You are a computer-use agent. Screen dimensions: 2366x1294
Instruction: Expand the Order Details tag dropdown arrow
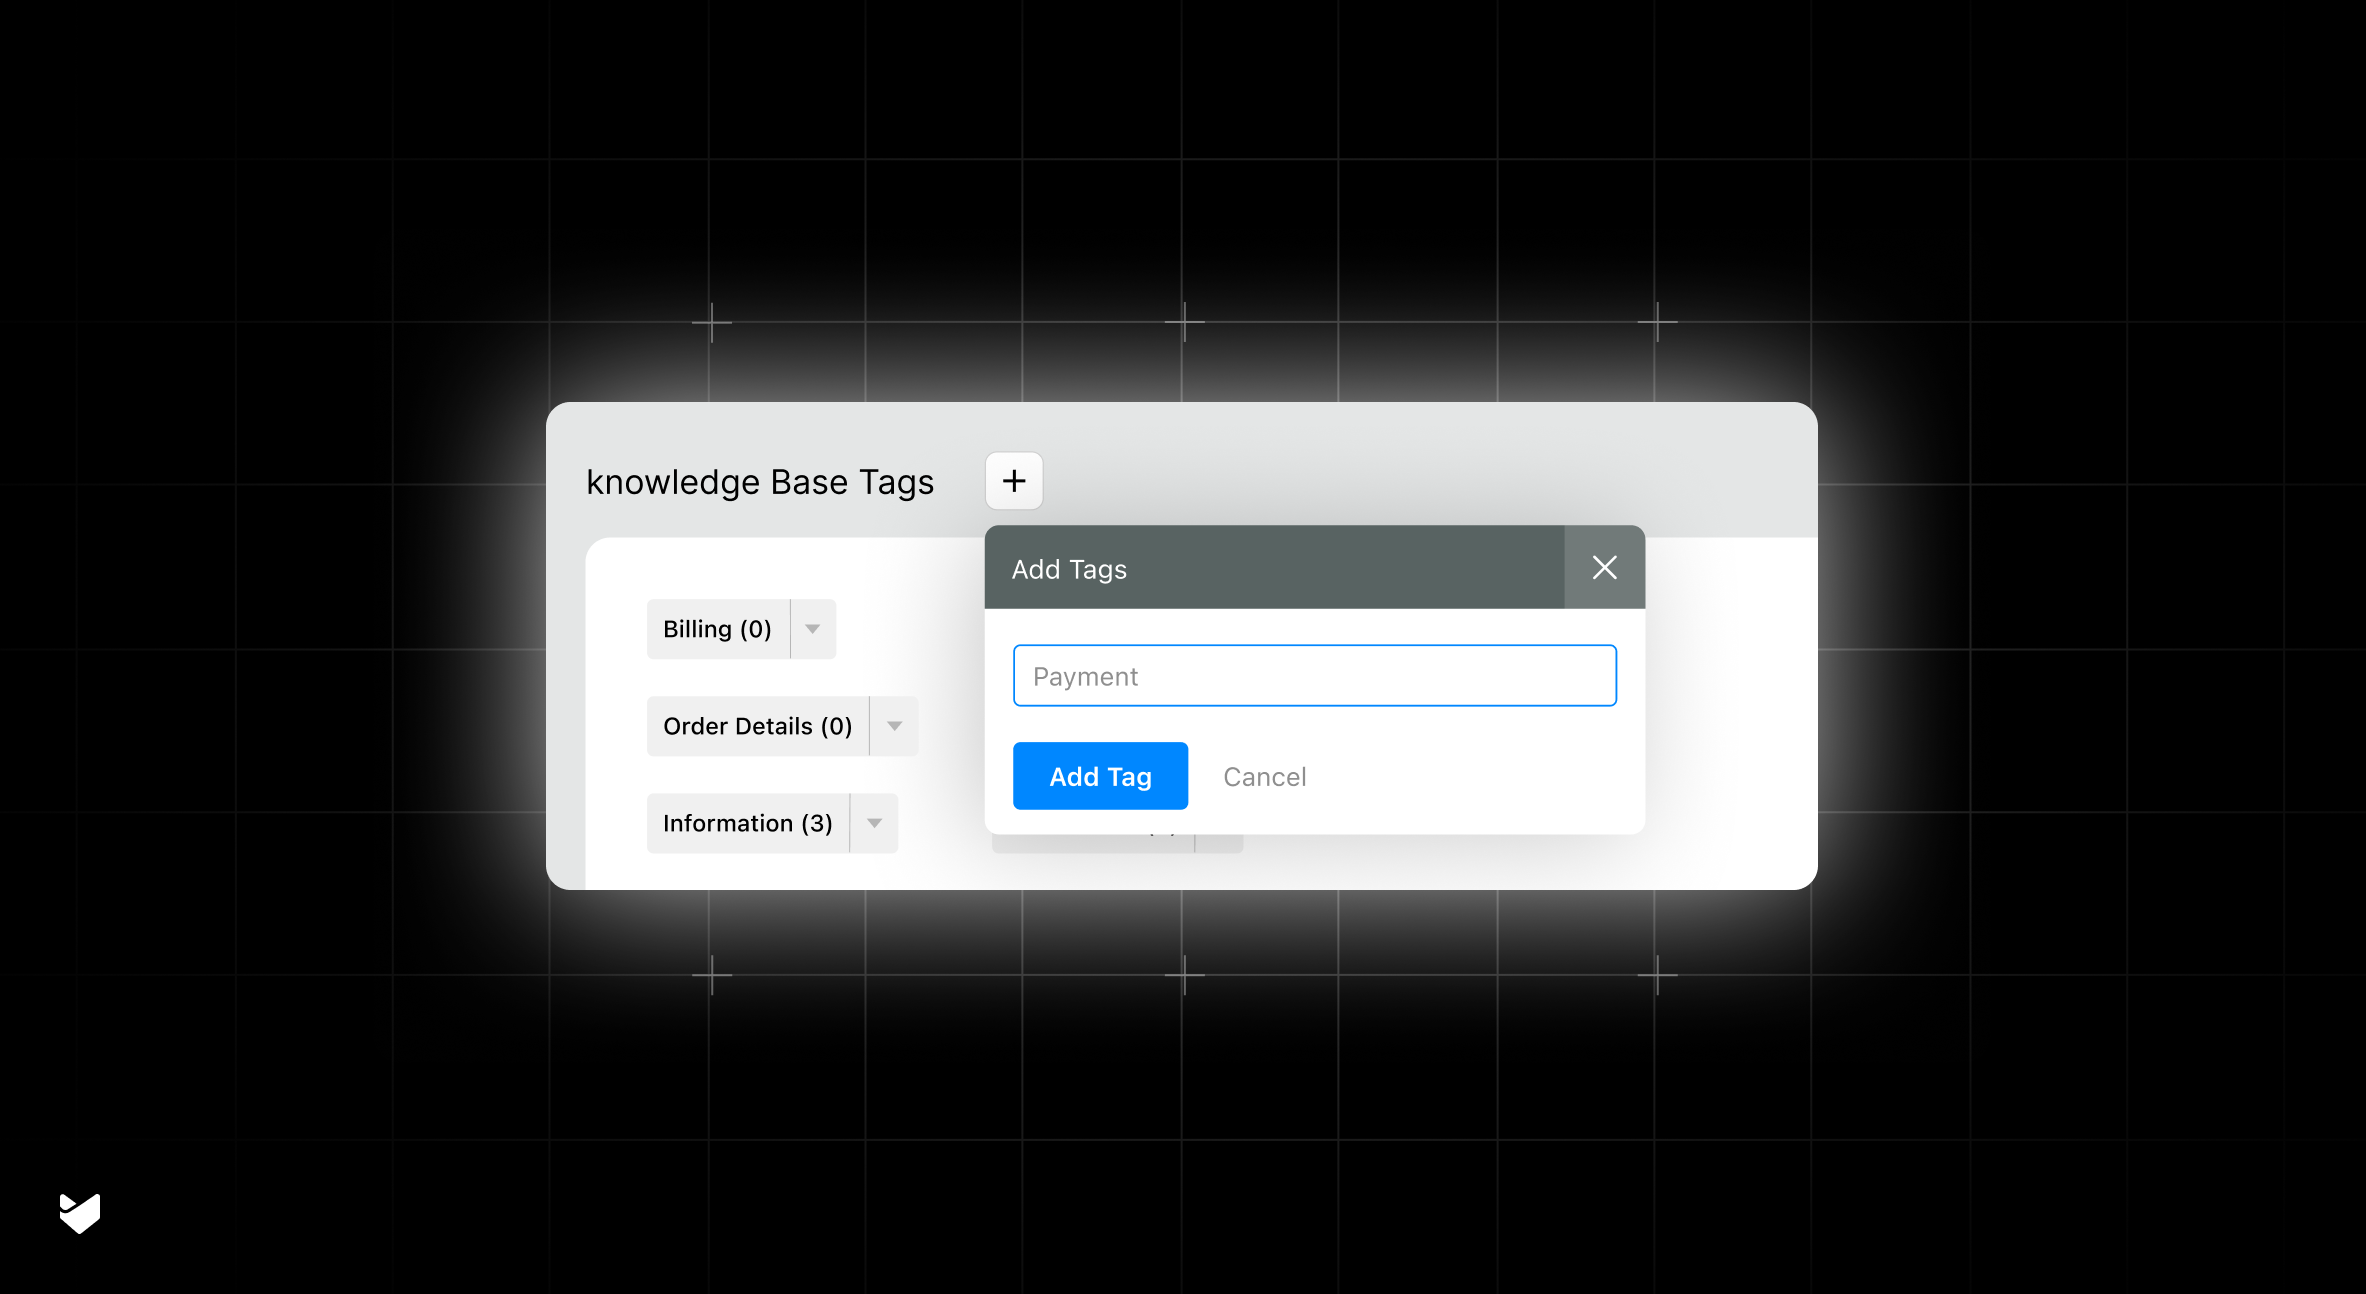[894, 726]
